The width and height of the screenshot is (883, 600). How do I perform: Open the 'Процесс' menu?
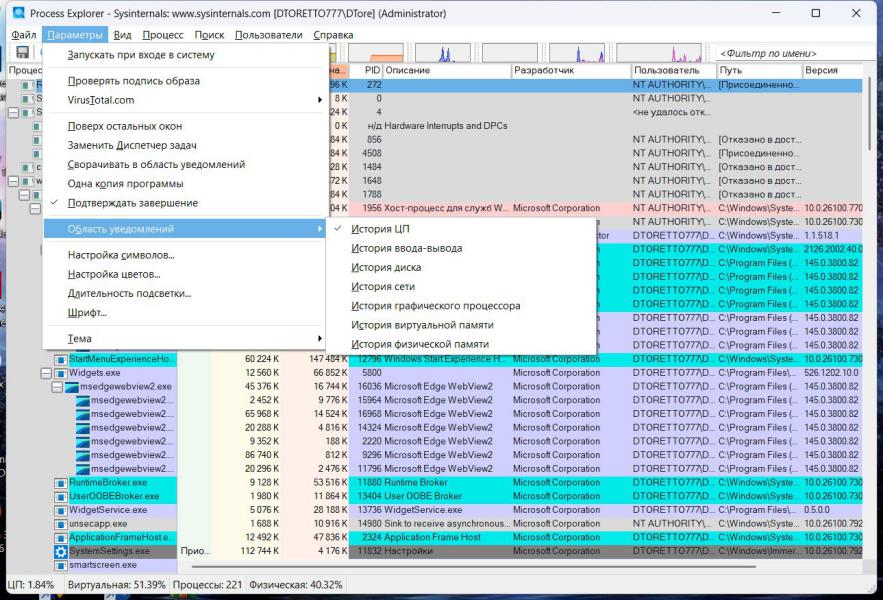(162, 35)
